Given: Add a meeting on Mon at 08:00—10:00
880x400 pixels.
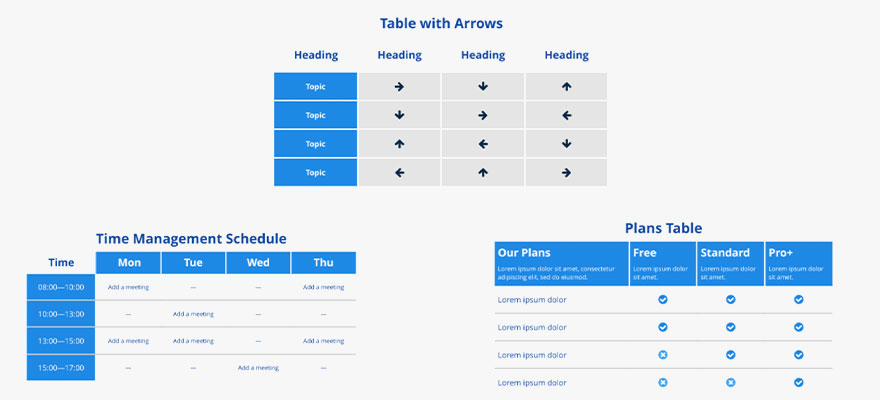Looking at the screenshot, I should tap(129, 287).
